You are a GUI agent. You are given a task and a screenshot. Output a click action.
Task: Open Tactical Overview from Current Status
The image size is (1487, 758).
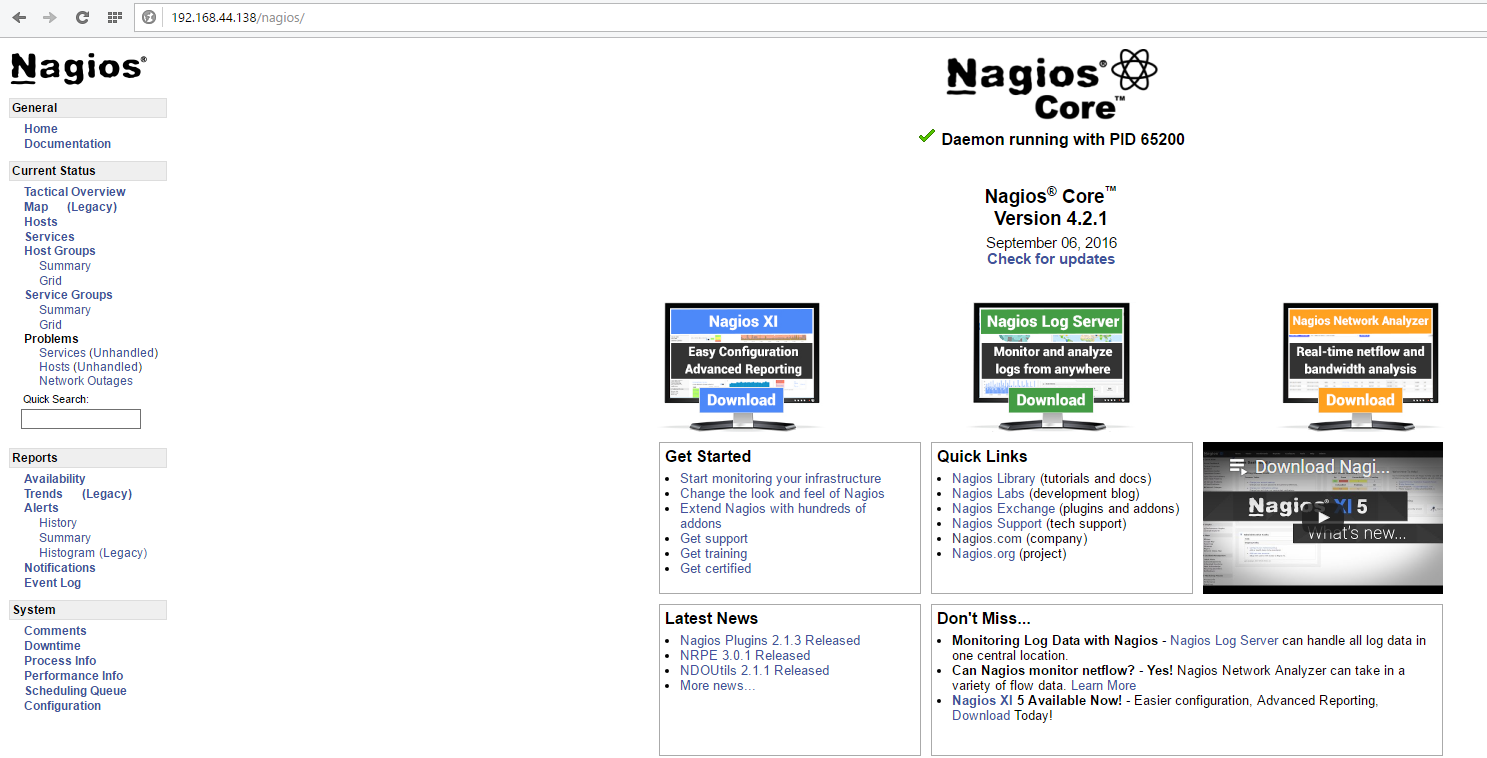74,191
